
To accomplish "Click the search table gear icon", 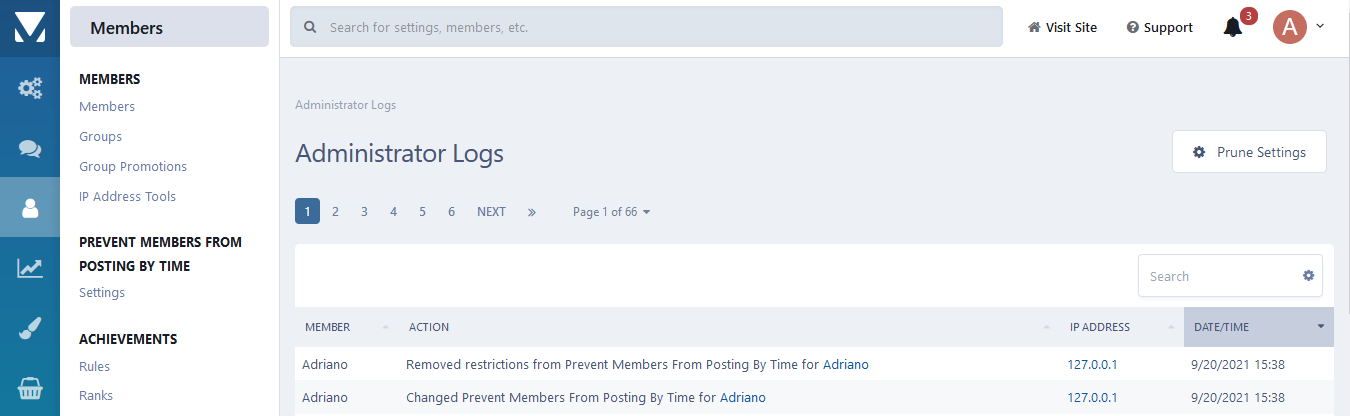I will pyautogui.click(x=1308, y=276).
